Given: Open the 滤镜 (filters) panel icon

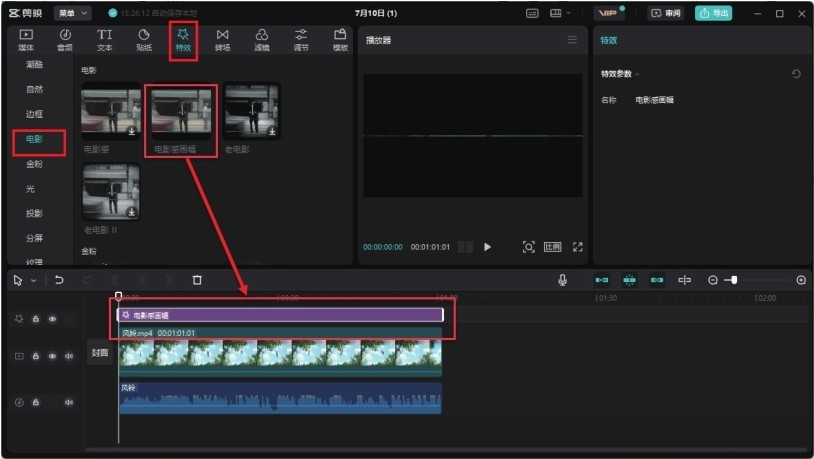Looking at the screenshot, I should click(x=261, y=39).
